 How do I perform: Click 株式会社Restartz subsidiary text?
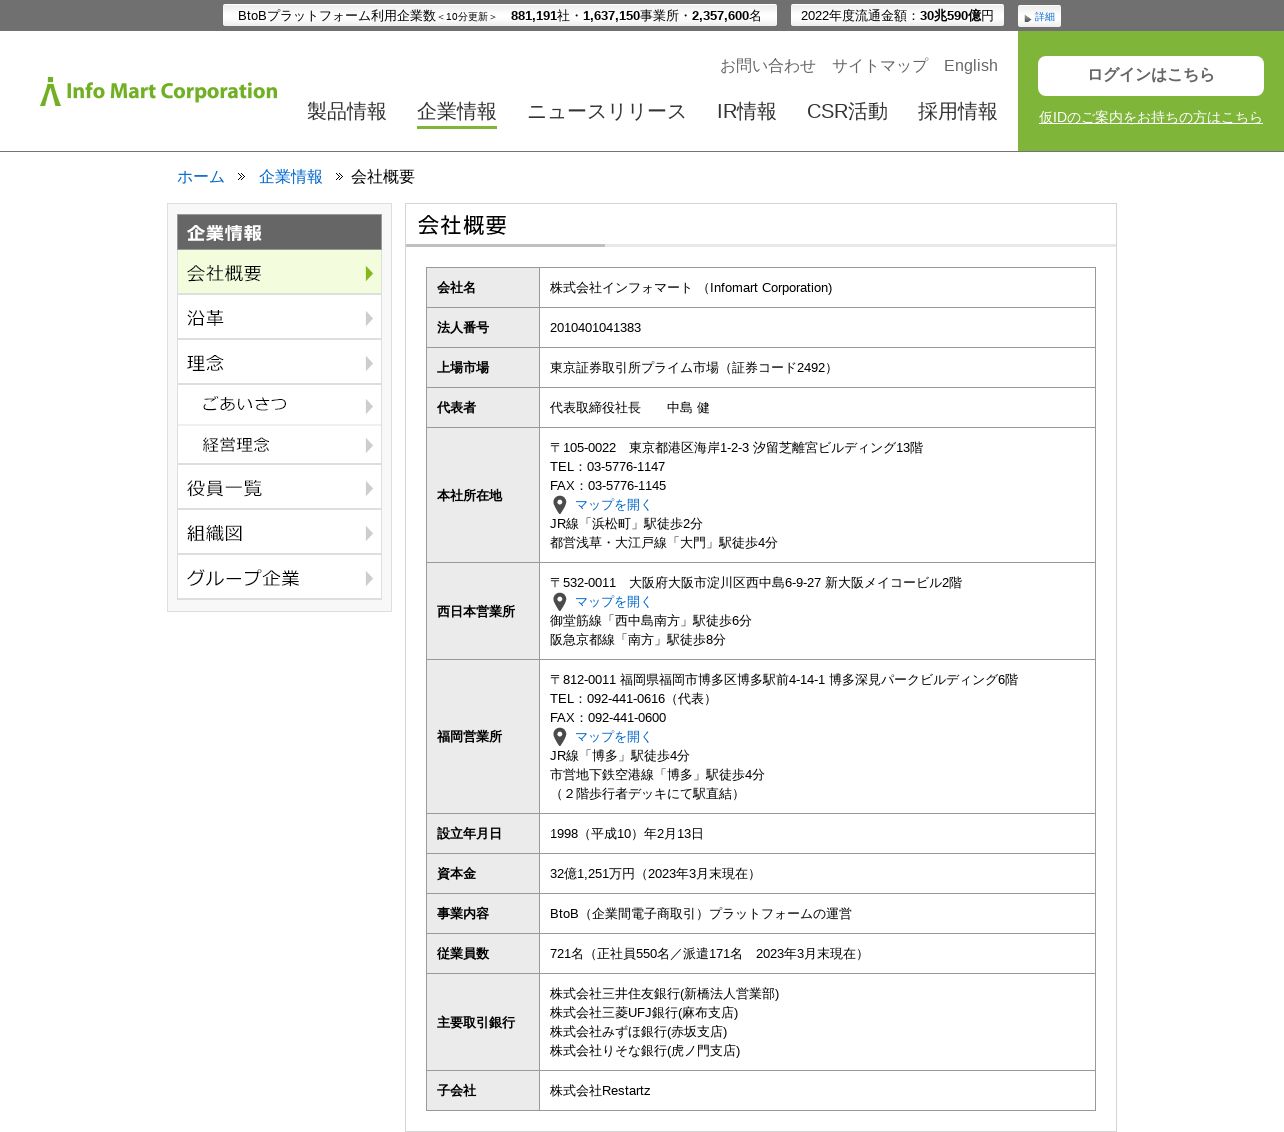[x=600, y=1091]
